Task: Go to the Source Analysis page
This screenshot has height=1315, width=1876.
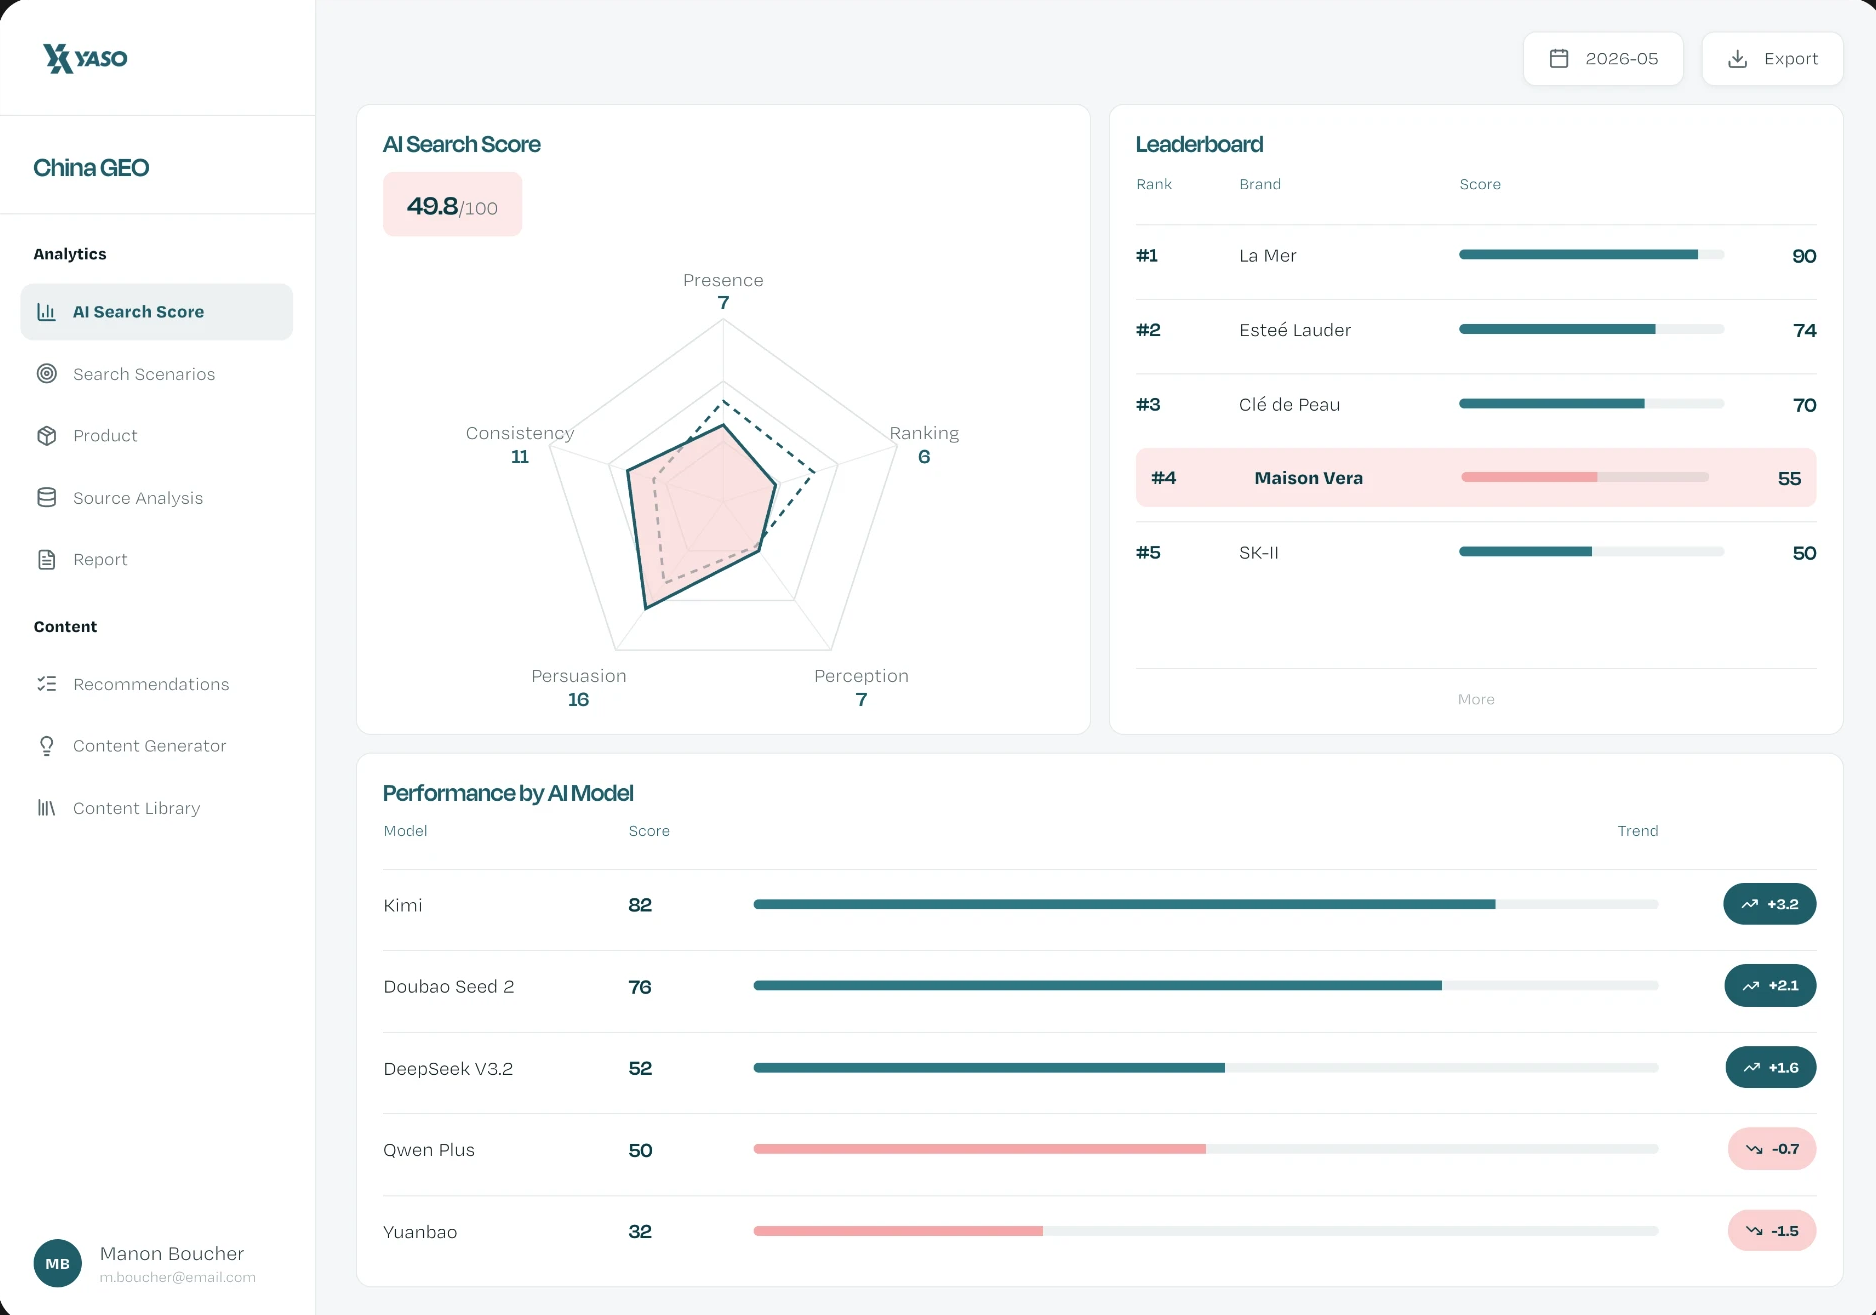Action: (x=157, y=498)
